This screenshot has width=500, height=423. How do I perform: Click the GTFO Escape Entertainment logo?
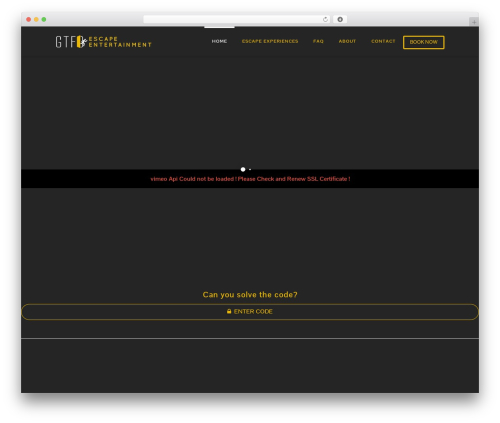tap(103, 42)
